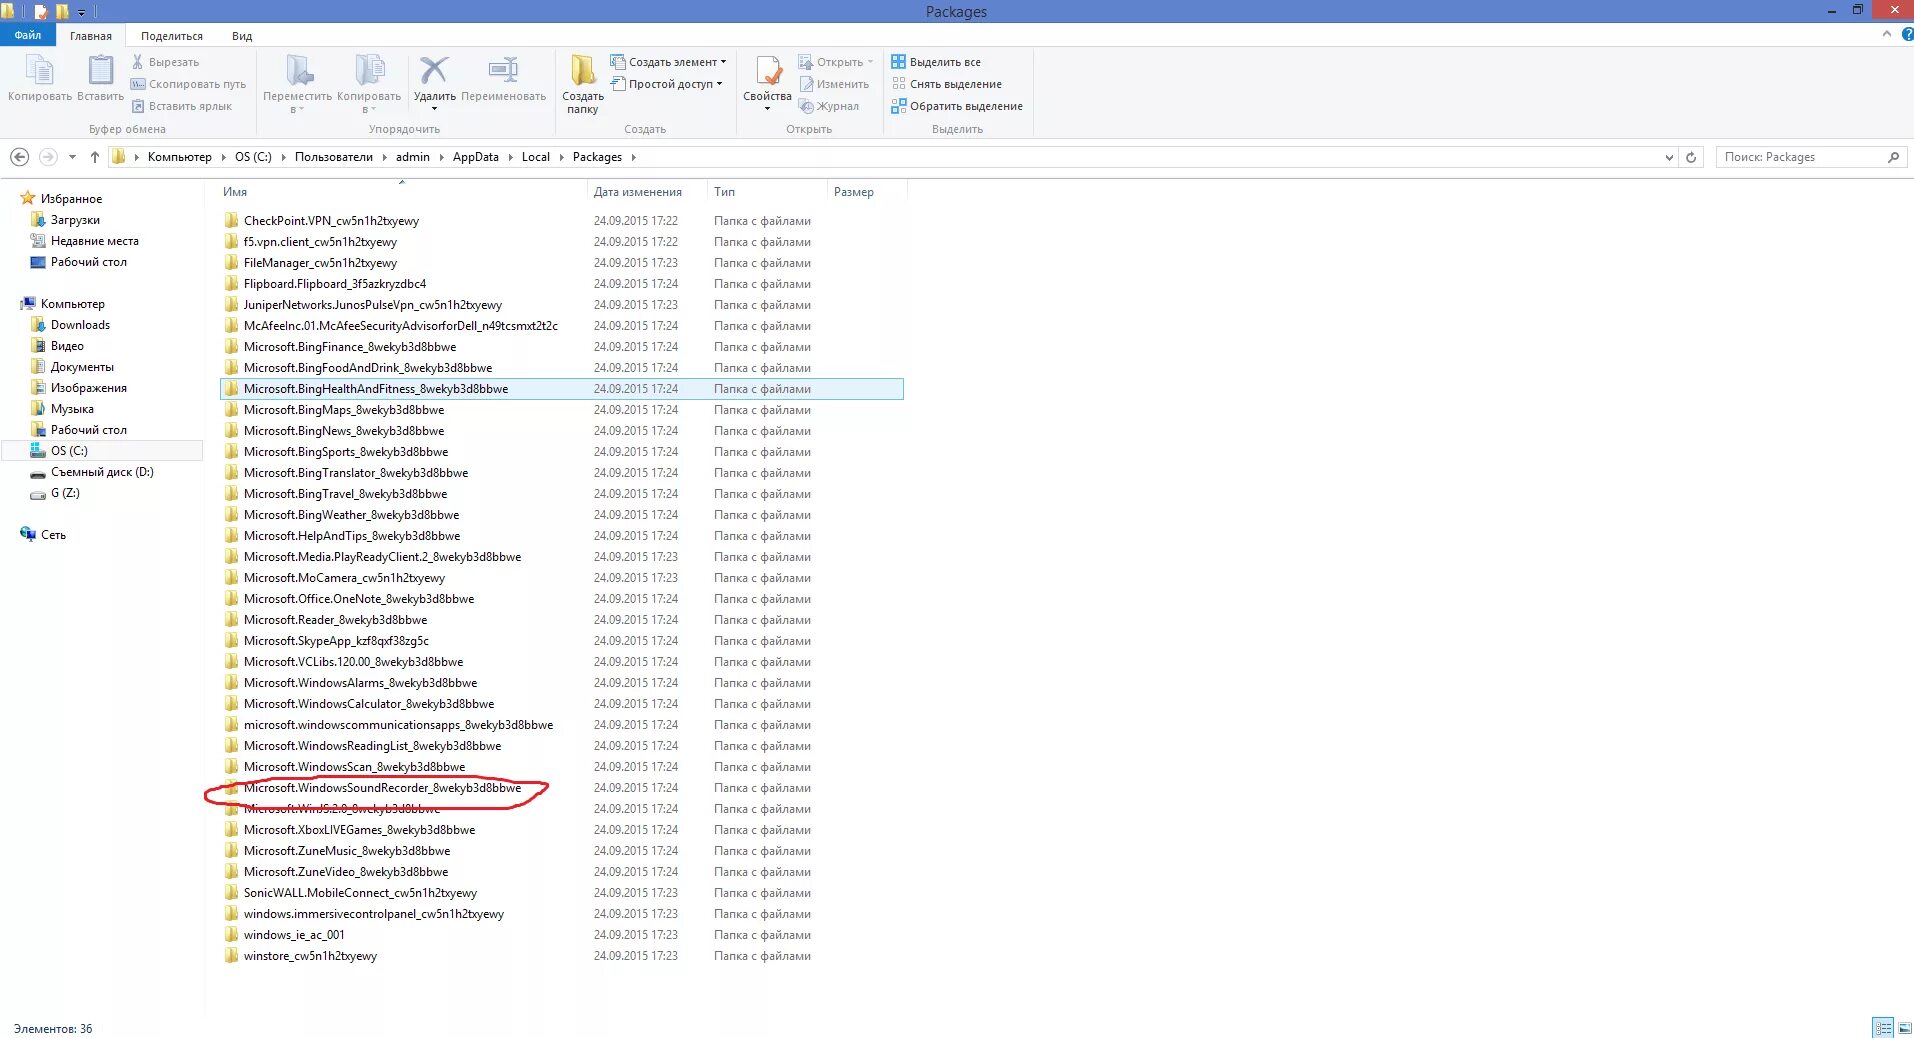This screenshot has width=1914, height=1038.
Task: Select Downloads under Компьютер
Action: [x=80, y=325]
